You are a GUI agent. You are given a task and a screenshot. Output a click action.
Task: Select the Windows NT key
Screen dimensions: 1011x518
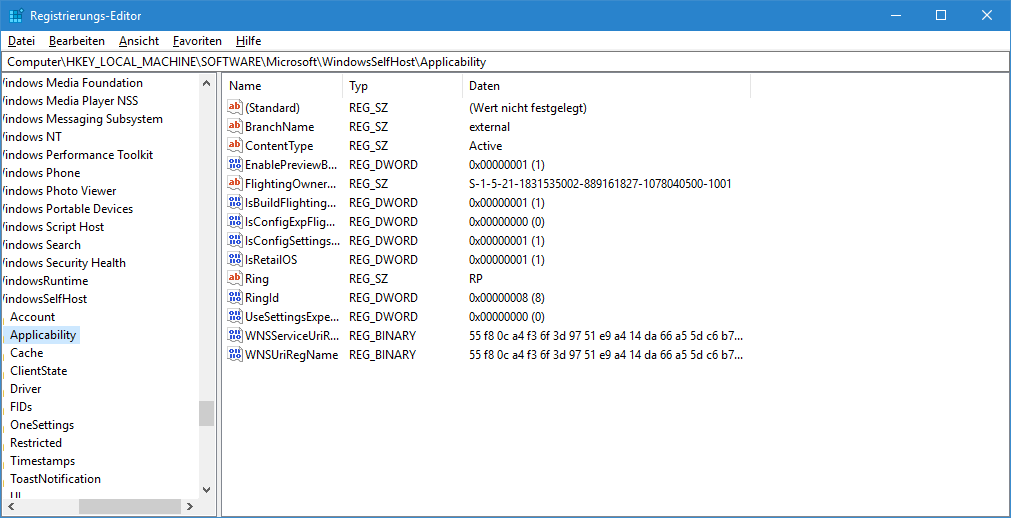pyautogui.click(x=32, y=136)
